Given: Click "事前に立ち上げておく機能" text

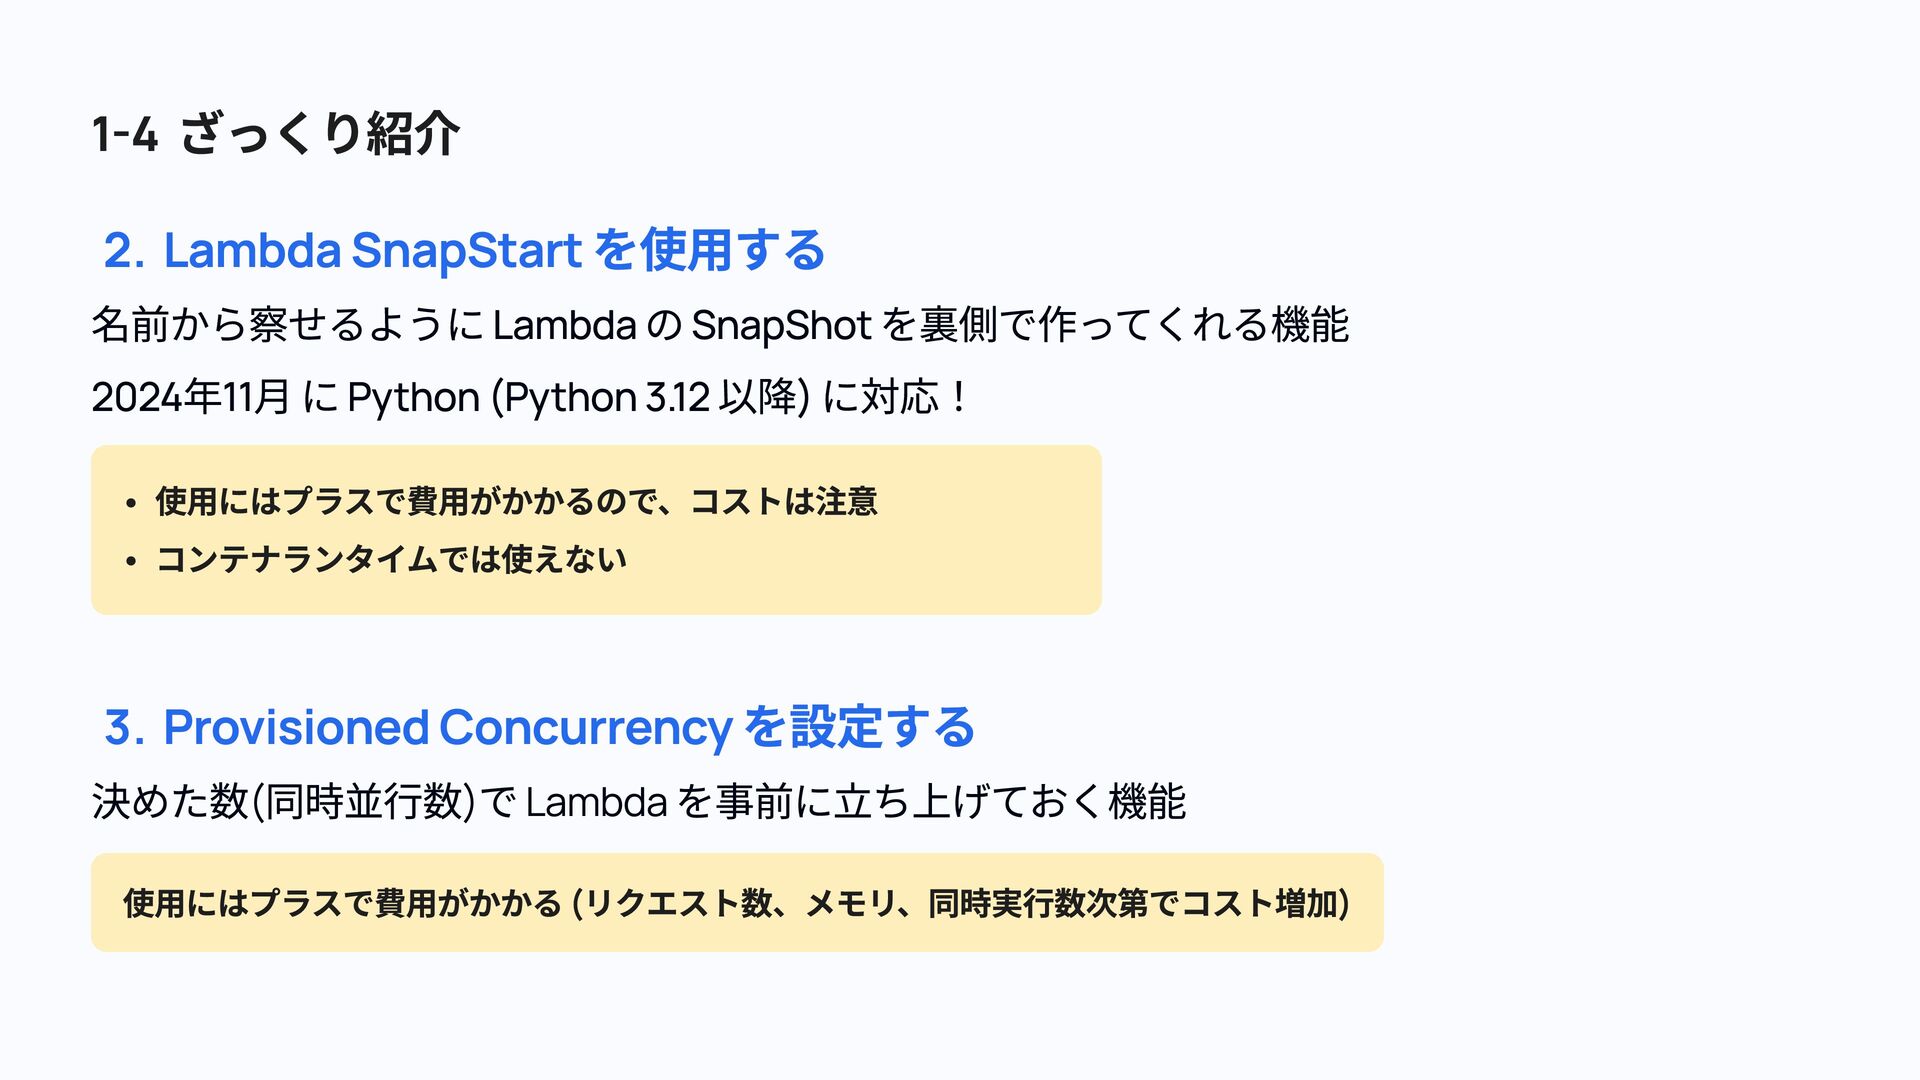Looking at the screenshot, I should point(950,801).
